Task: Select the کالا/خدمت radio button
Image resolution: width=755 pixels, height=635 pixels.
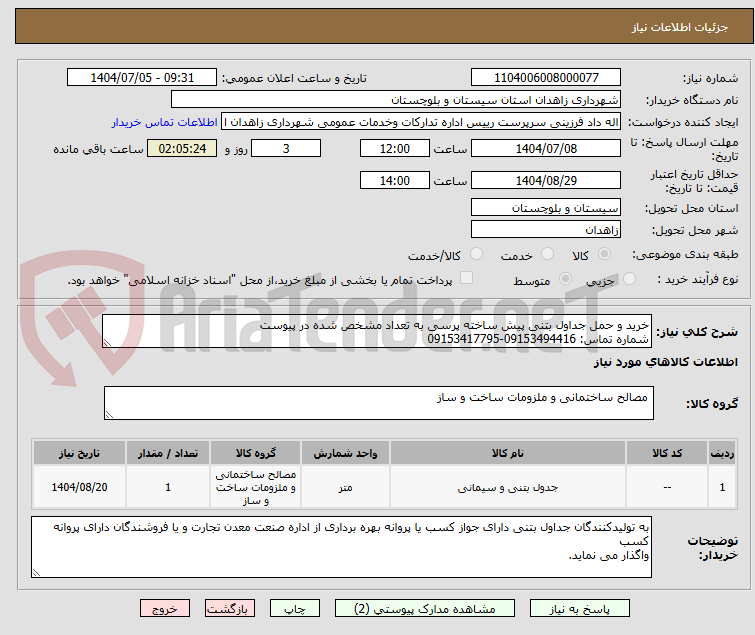Action: [476, 254]
